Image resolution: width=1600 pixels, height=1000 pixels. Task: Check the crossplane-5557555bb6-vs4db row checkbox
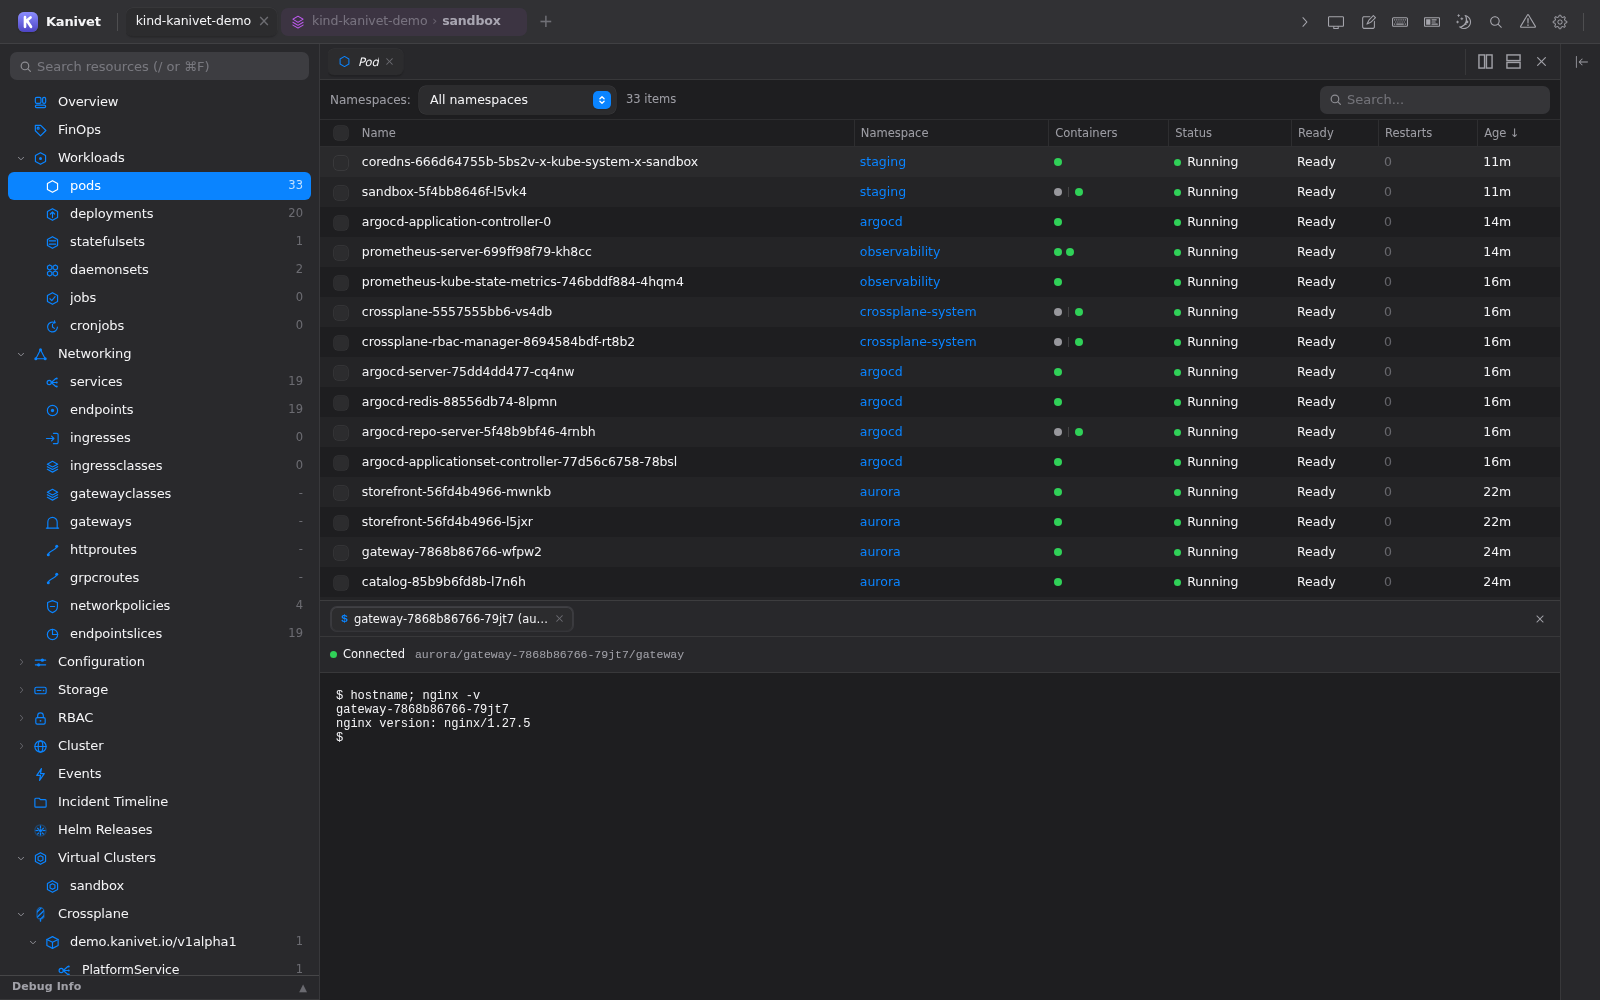click(x=341, y=312)
